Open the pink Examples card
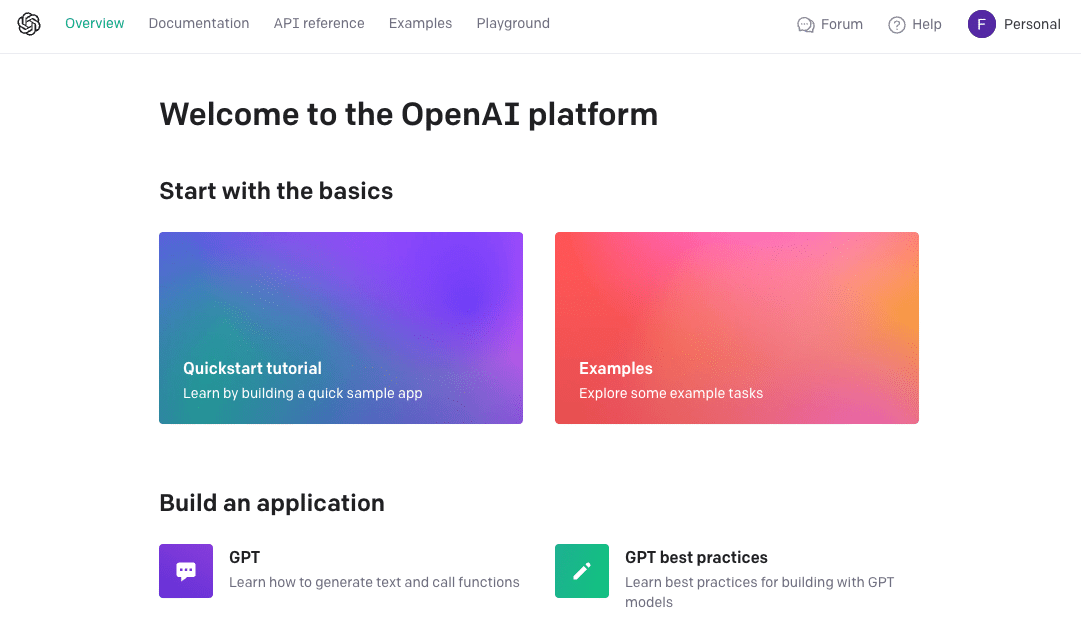This screenshot has height=629, width=1081. 736,328
